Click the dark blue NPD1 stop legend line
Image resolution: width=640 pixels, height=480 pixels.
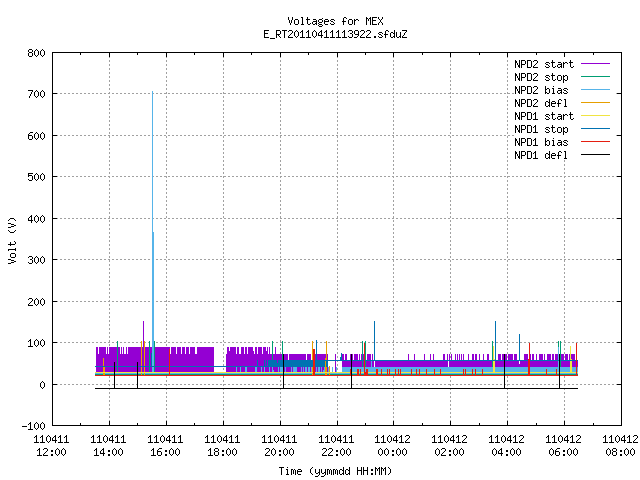[595, 129]
